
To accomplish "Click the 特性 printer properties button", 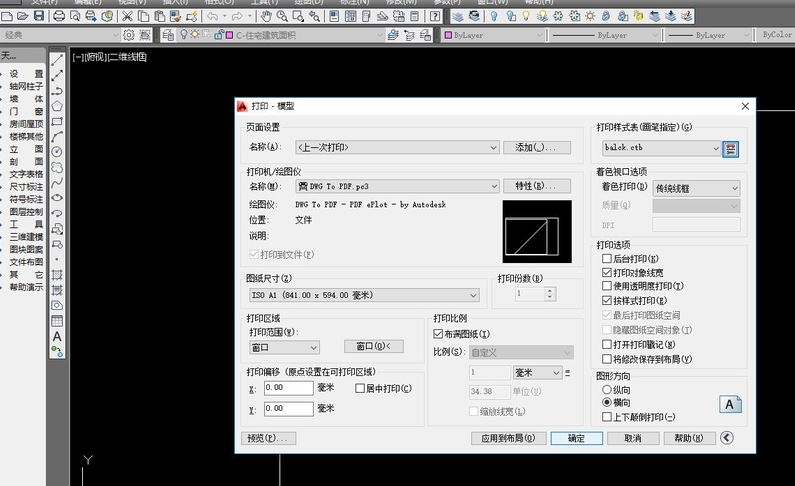I will 537,186.
